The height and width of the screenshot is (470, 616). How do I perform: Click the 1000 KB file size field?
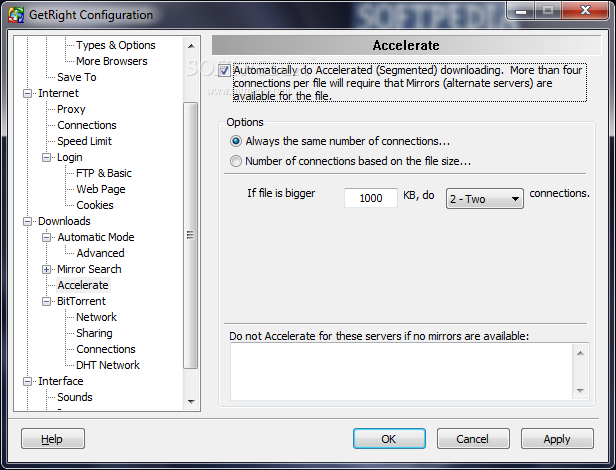(370, 198)
